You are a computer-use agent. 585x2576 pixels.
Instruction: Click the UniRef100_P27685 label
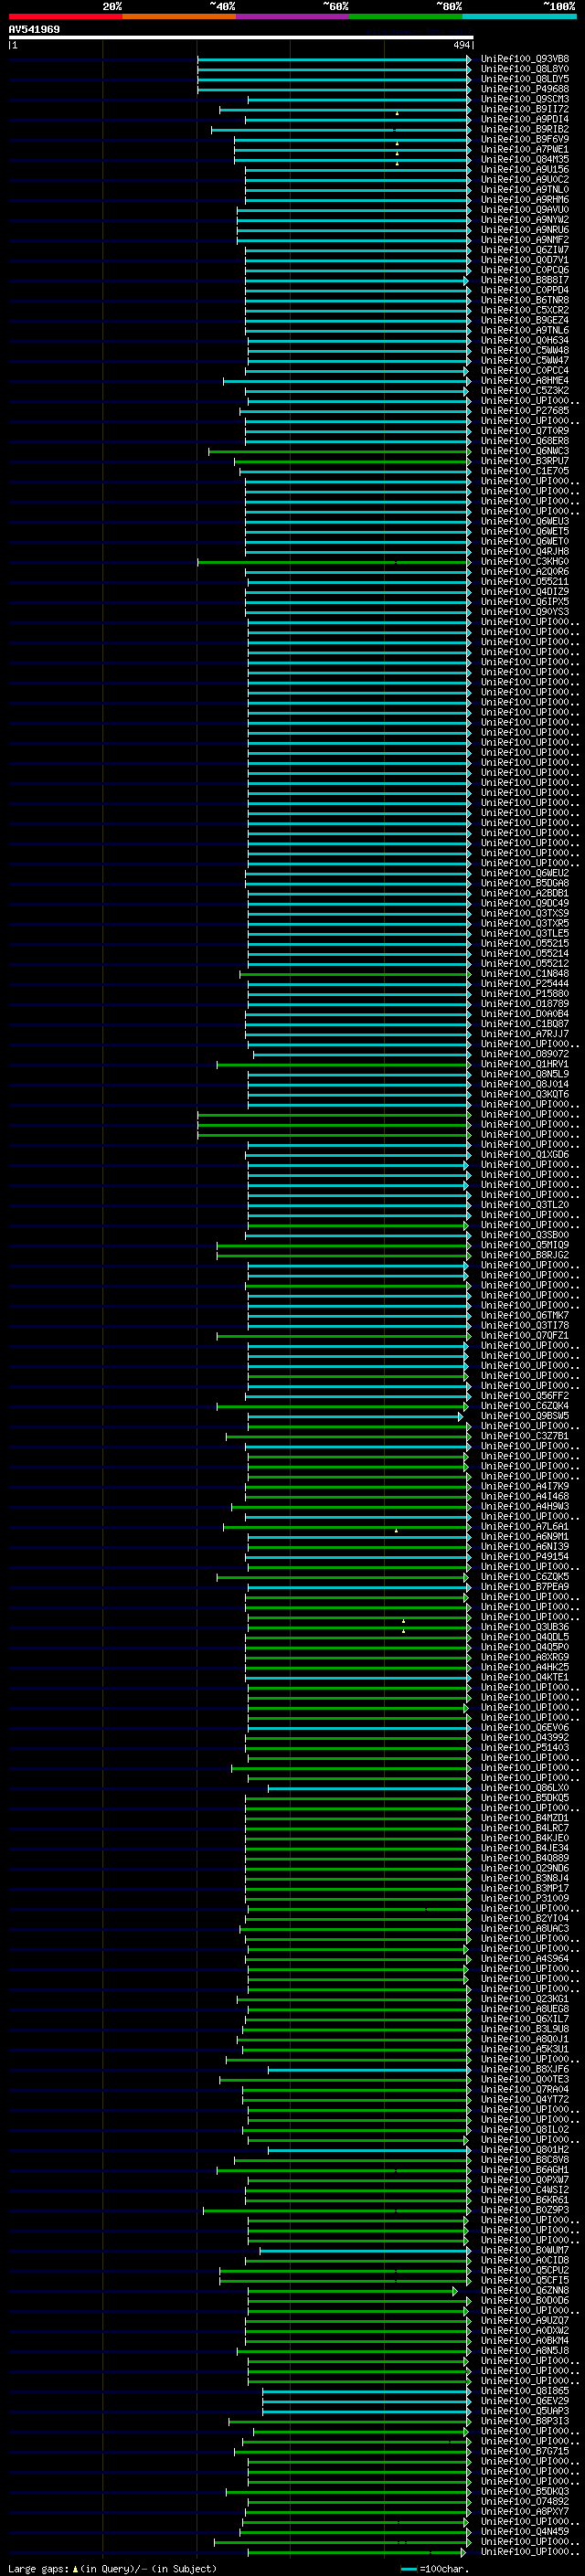[525, 411]
